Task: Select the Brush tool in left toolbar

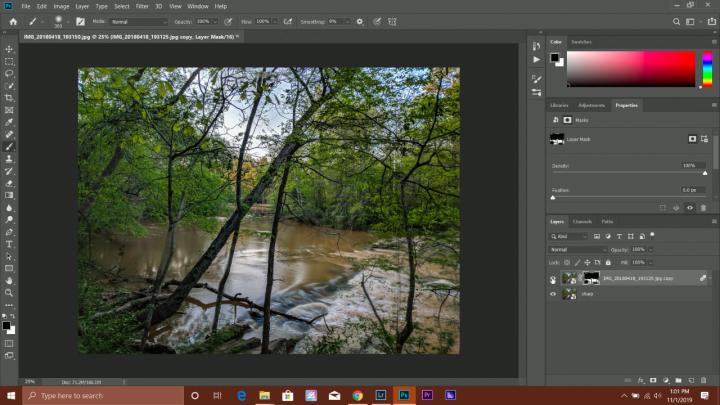Action: (9, 147)
